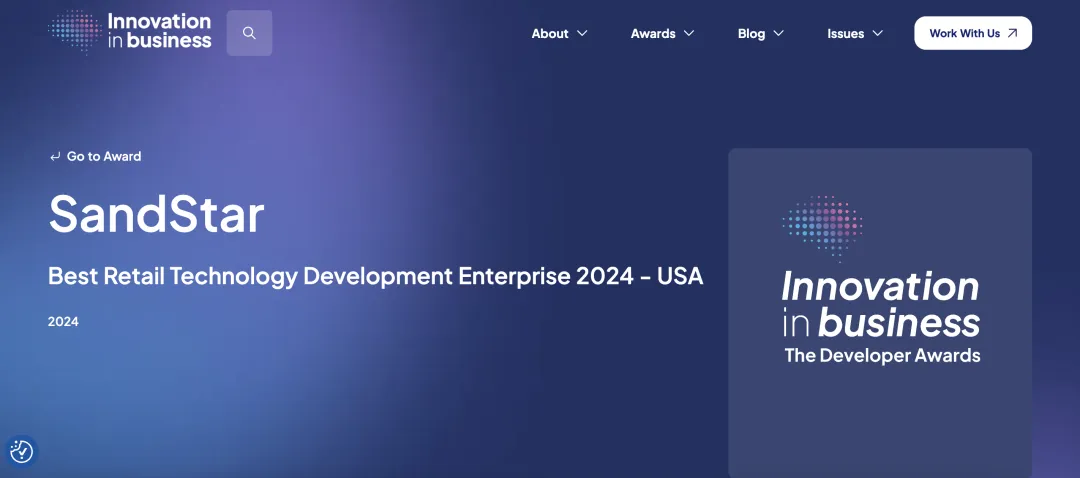Screen dimensions: 1080x478
Task: Expand the Issues chevron arrow
Action: point(878,33)
